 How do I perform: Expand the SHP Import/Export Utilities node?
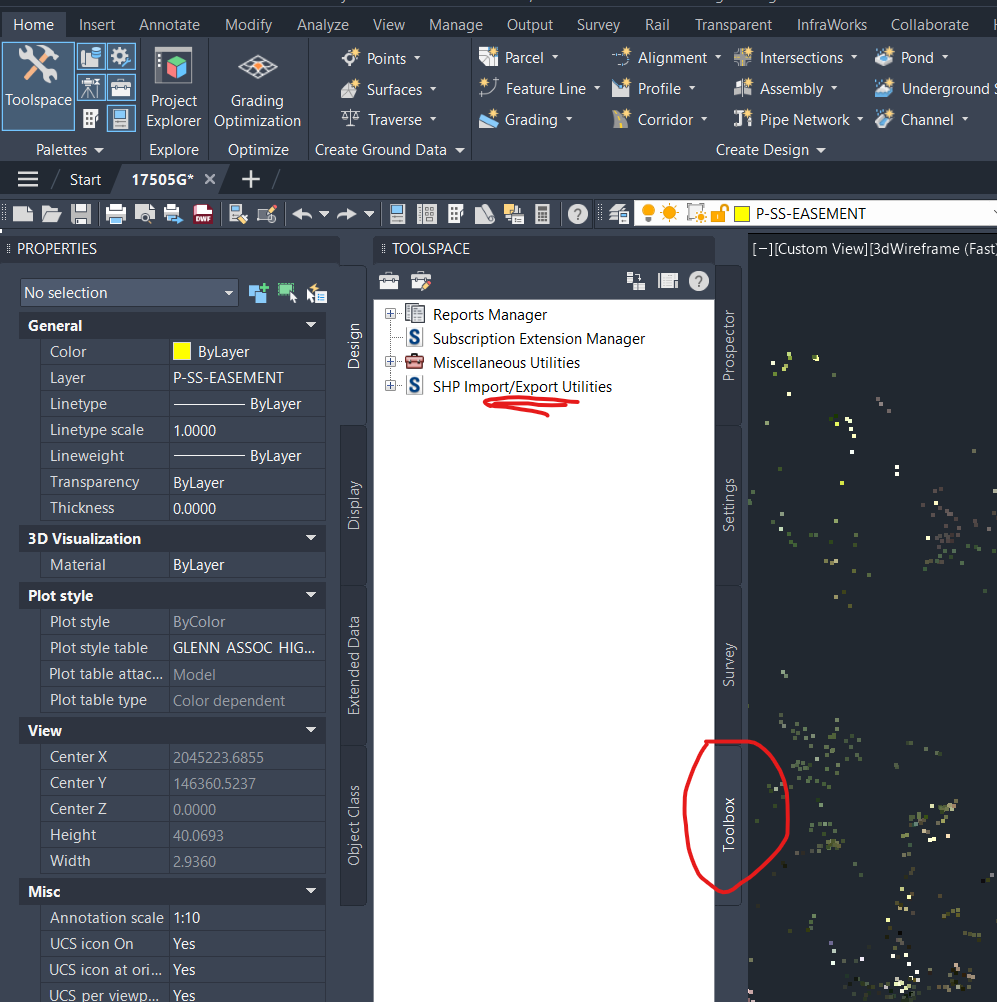point(390,385)
